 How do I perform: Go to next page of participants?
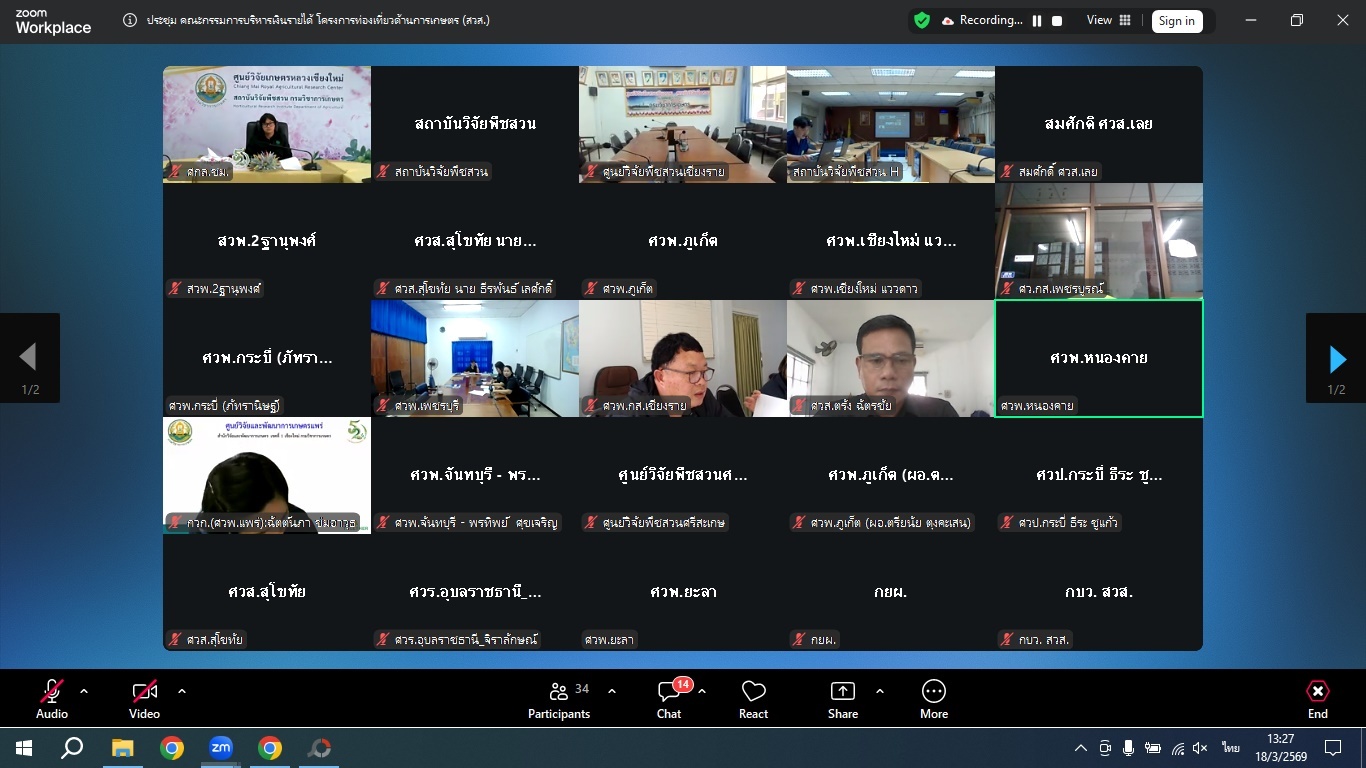click(1337, 358)
